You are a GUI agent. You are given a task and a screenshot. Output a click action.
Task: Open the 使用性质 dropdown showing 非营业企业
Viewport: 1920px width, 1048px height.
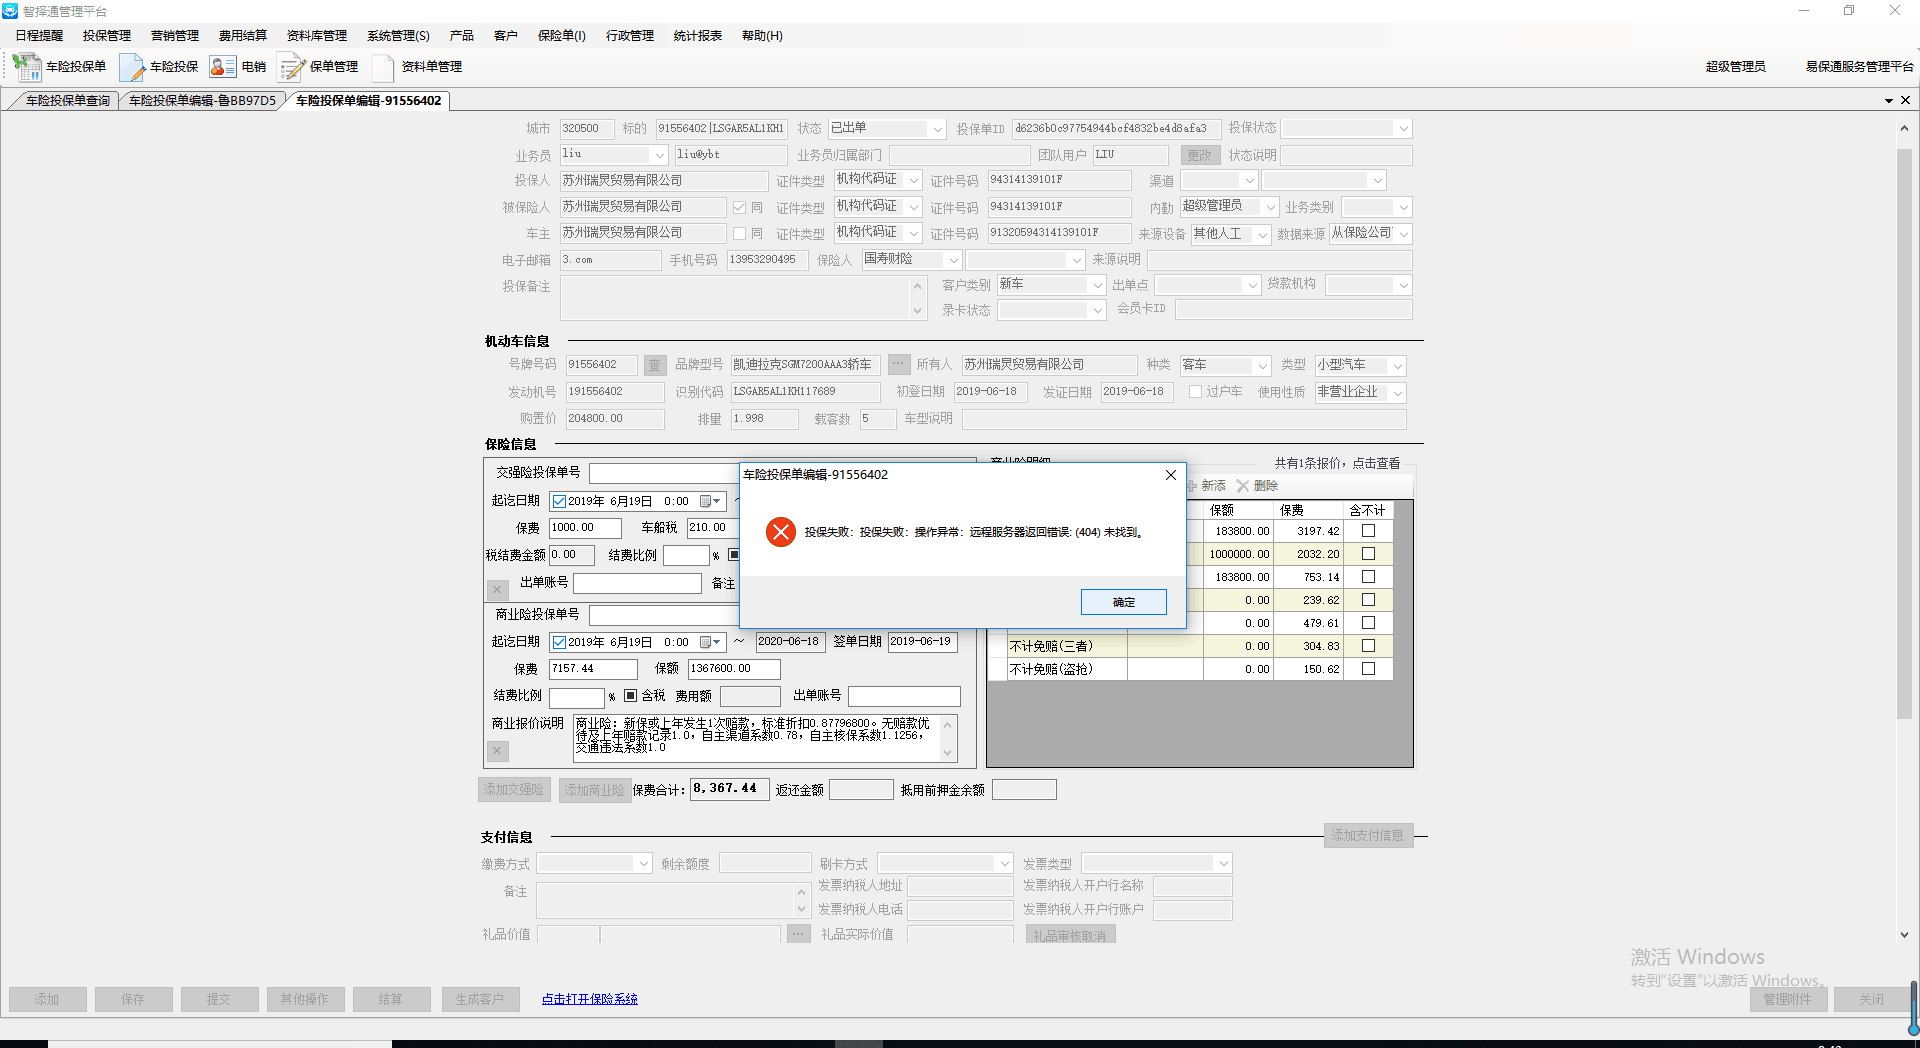pyautogui.click(x=1397, y=393)
